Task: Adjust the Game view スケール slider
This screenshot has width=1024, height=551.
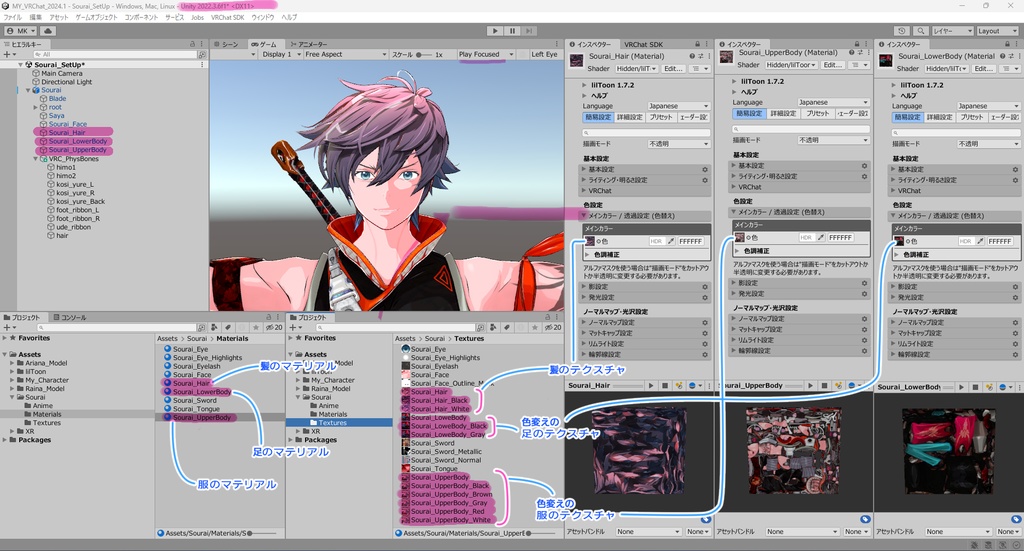Action: point(424,54)
